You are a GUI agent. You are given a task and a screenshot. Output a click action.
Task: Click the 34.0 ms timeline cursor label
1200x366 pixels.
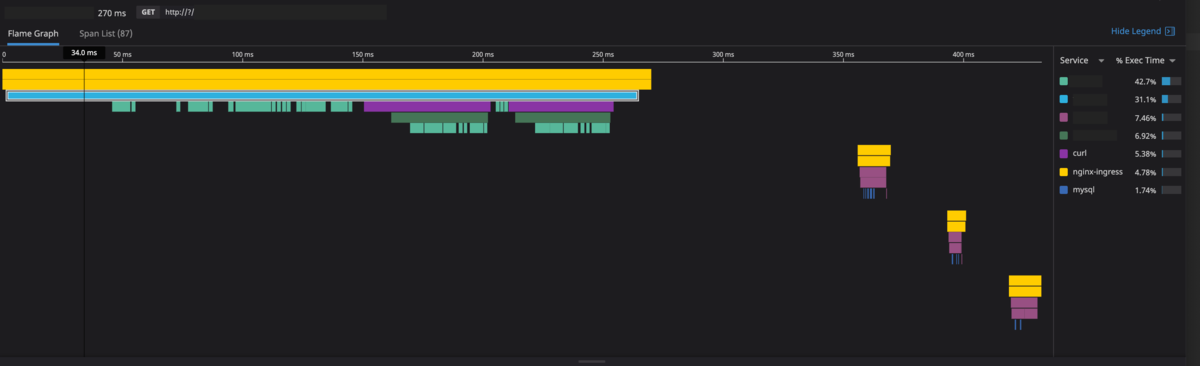pyautogui.click(x=84, y=52)
